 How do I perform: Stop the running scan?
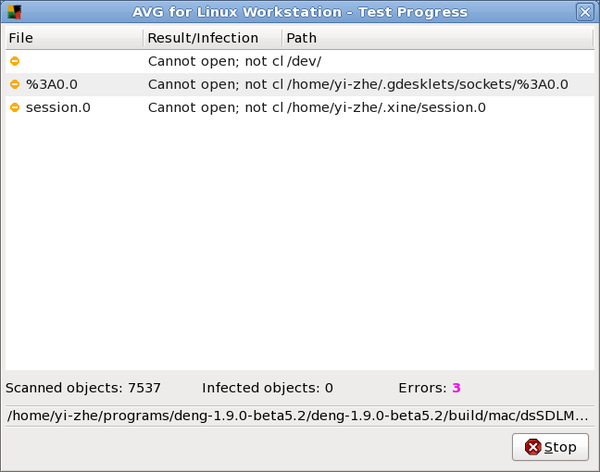550,447
